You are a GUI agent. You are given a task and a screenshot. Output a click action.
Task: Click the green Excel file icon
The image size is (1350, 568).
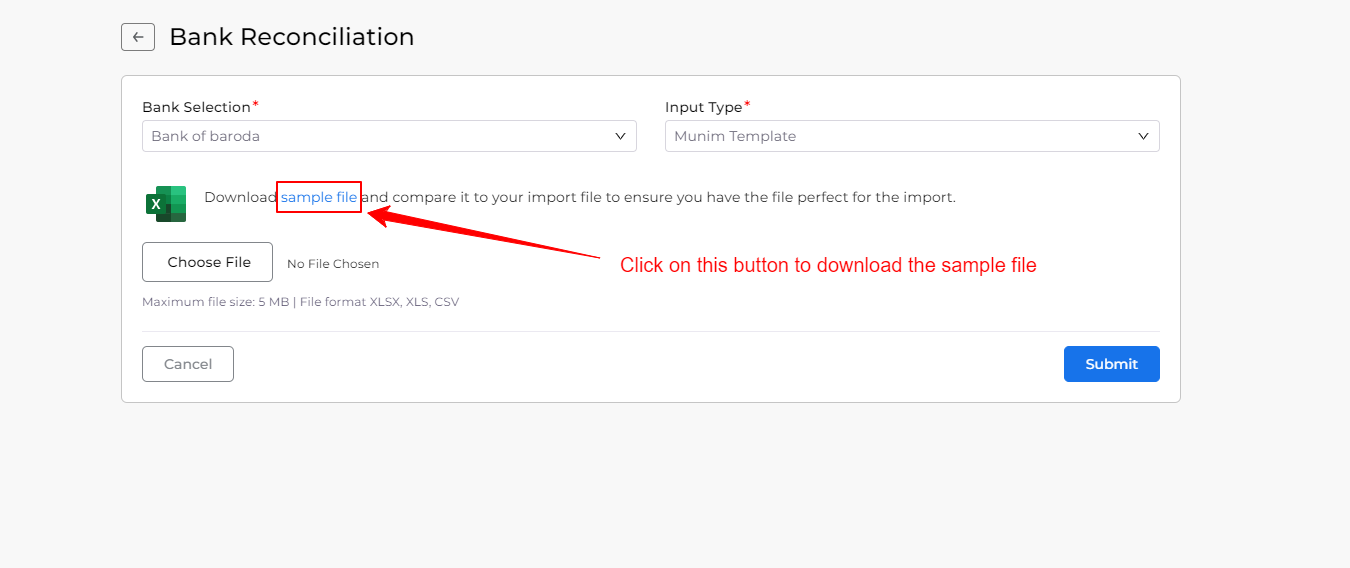pos(165,203)
